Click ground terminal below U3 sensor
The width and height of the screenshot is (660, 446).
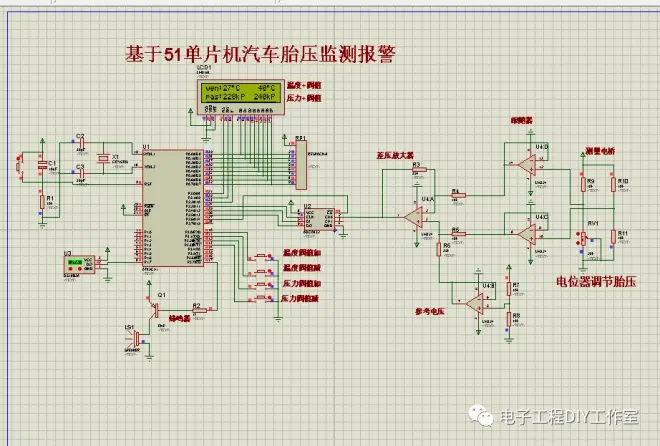coord(108,279)
